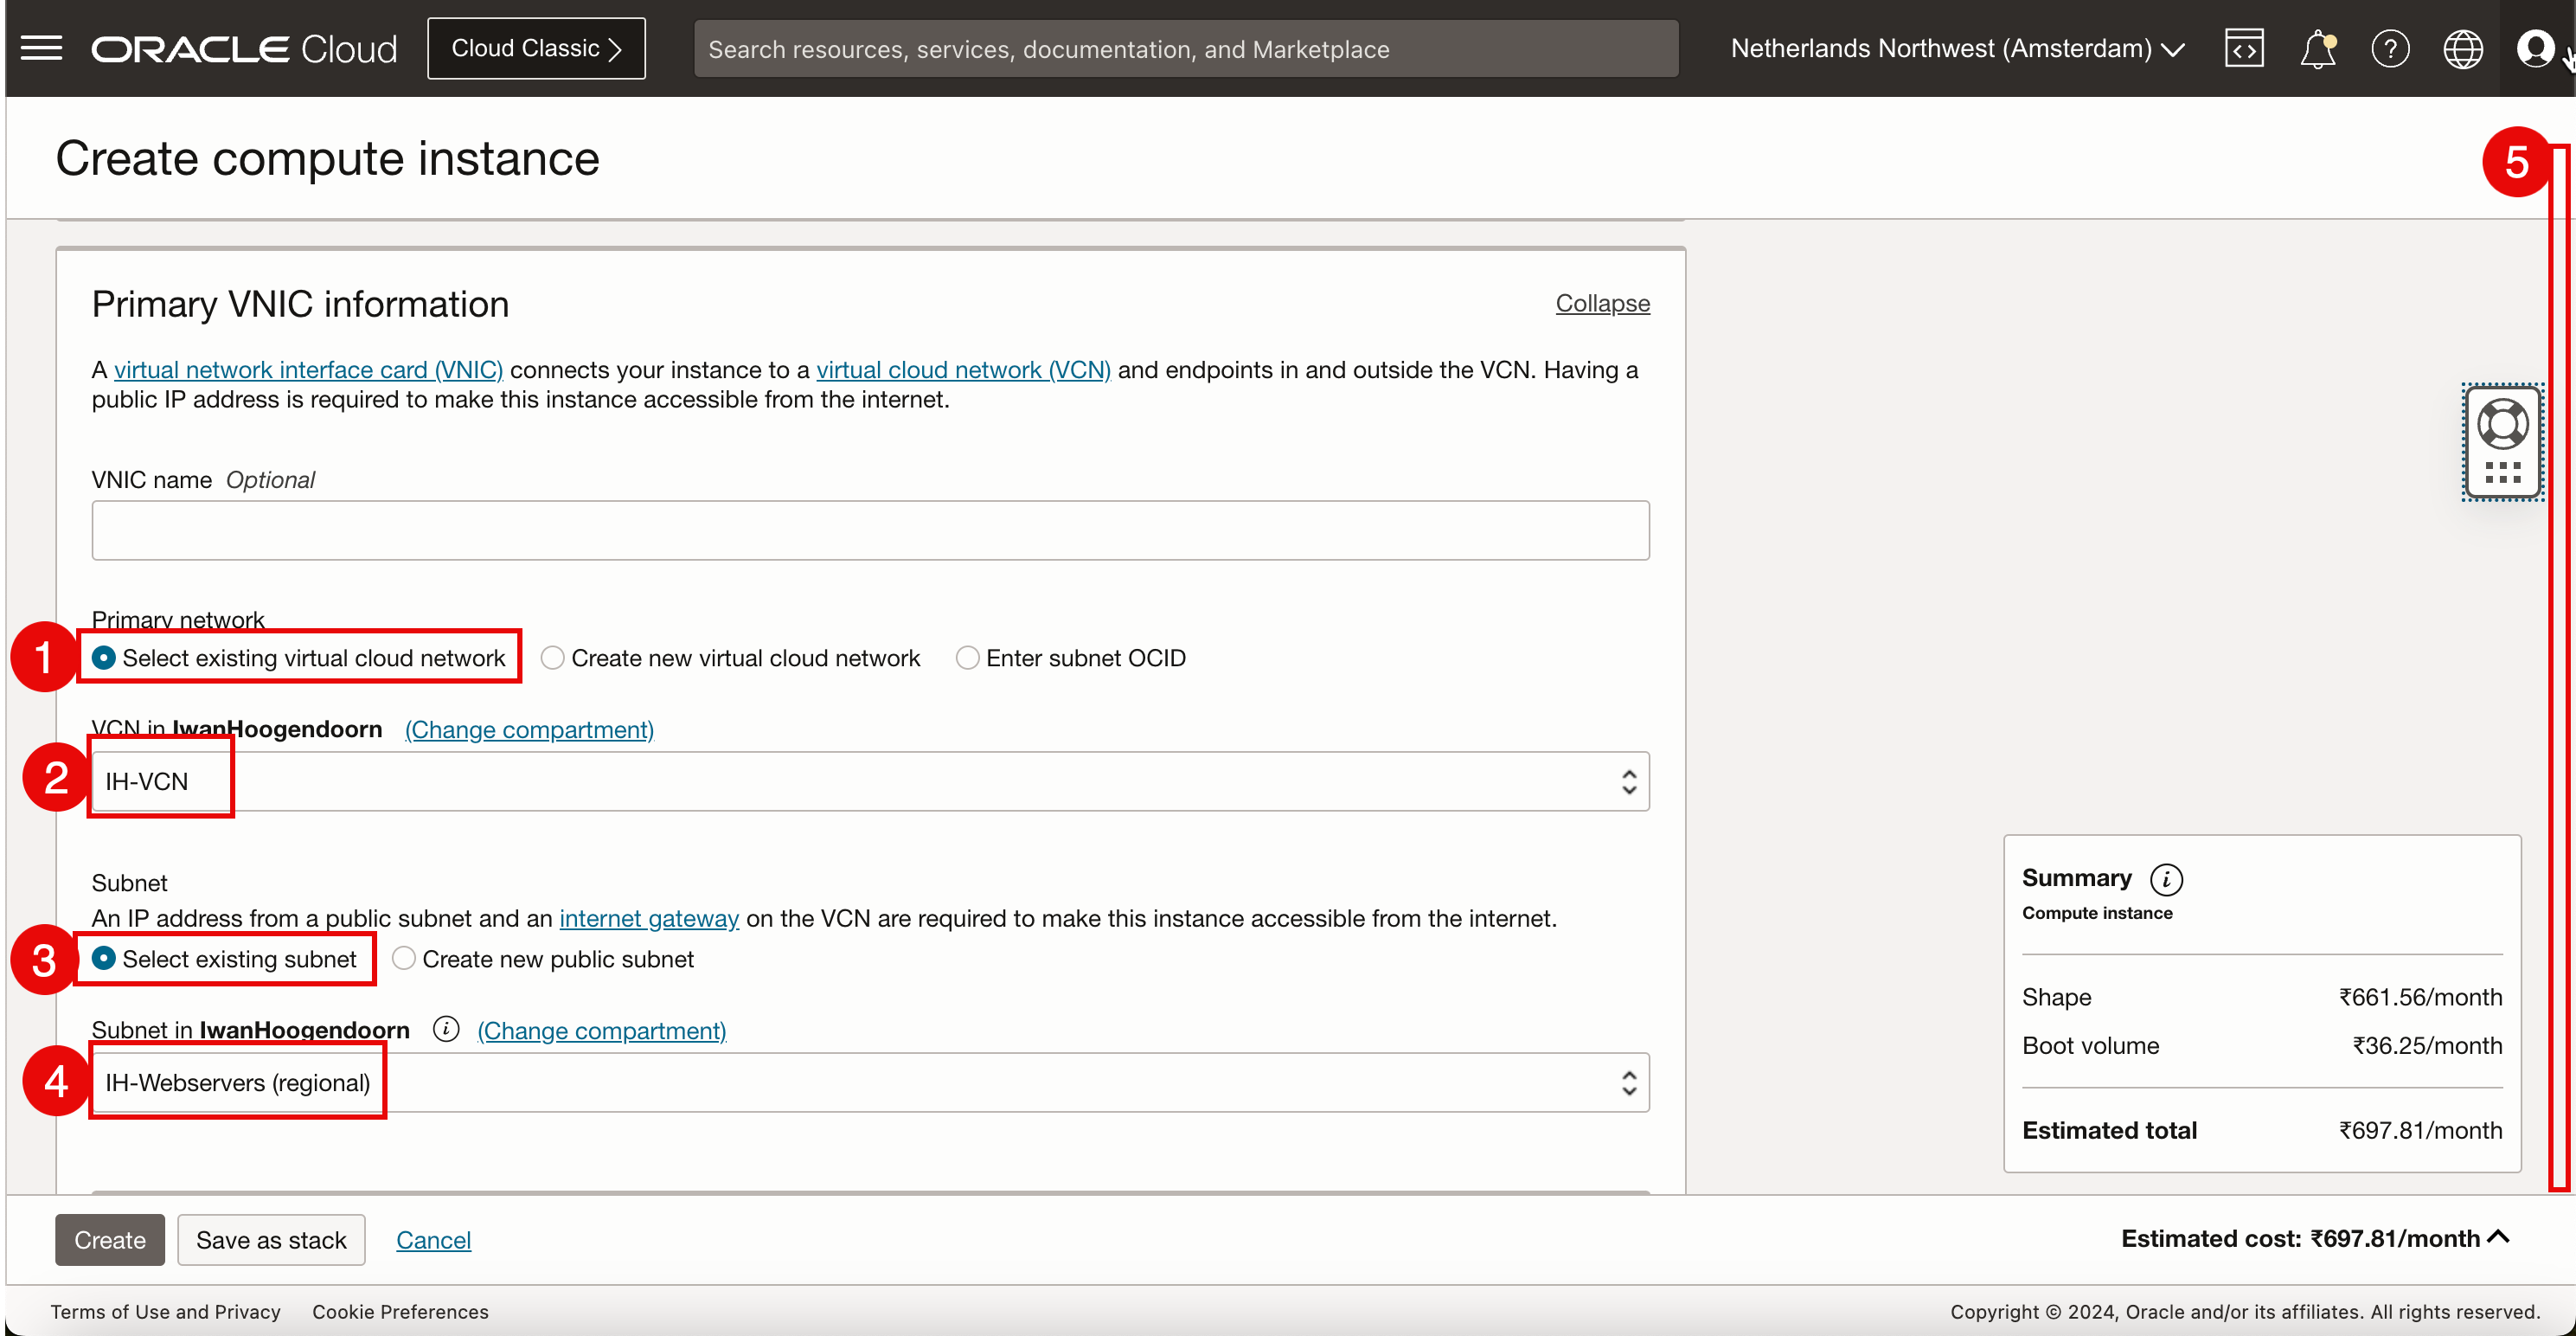Open the help question mark menu

[2390, 48]
